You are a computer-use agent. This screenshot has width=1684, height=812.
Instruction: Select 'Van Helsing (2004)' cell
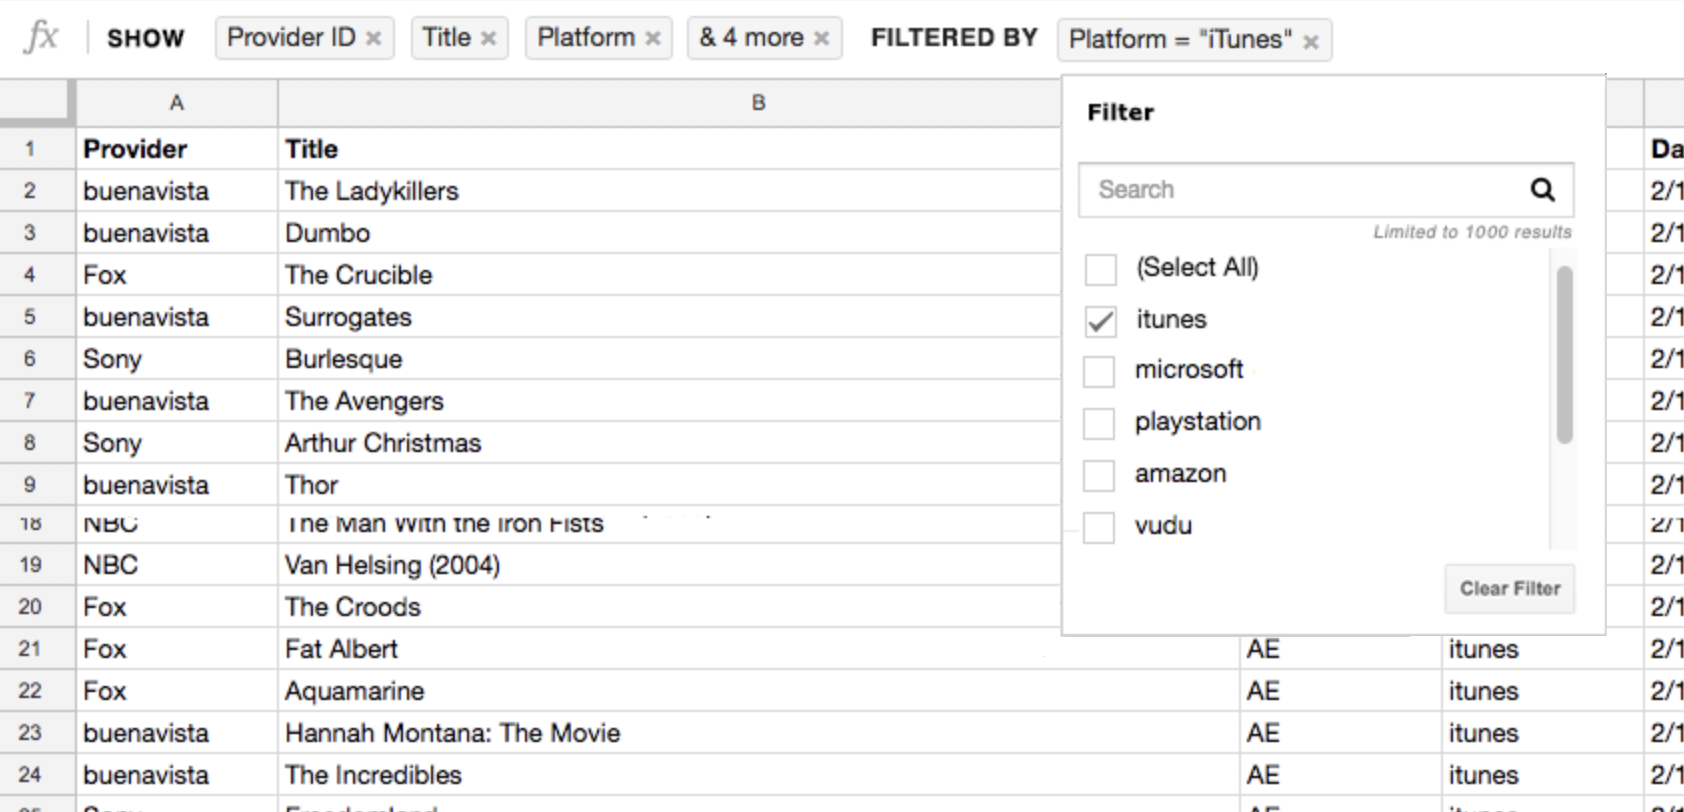tap(668, 564)
